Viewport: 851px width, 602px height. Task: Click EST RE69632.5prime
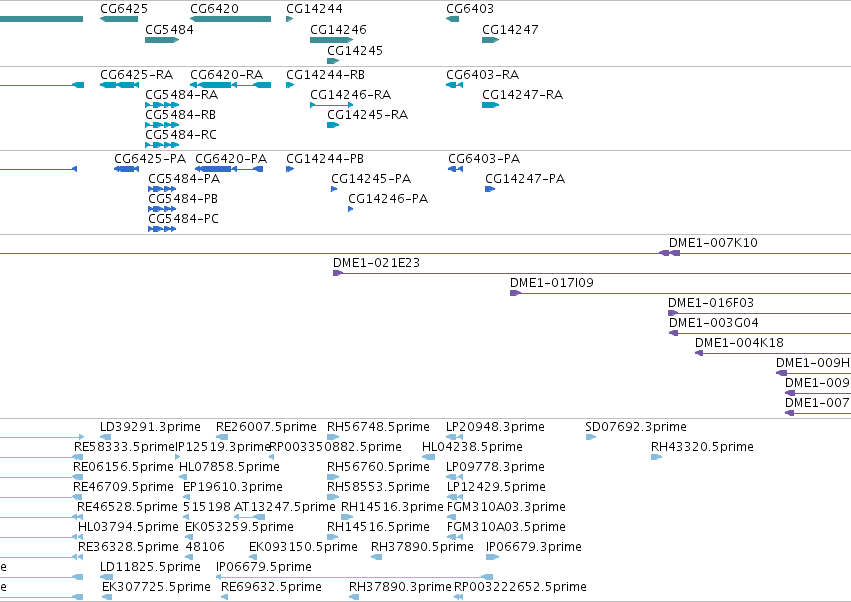tap(271, 587)
